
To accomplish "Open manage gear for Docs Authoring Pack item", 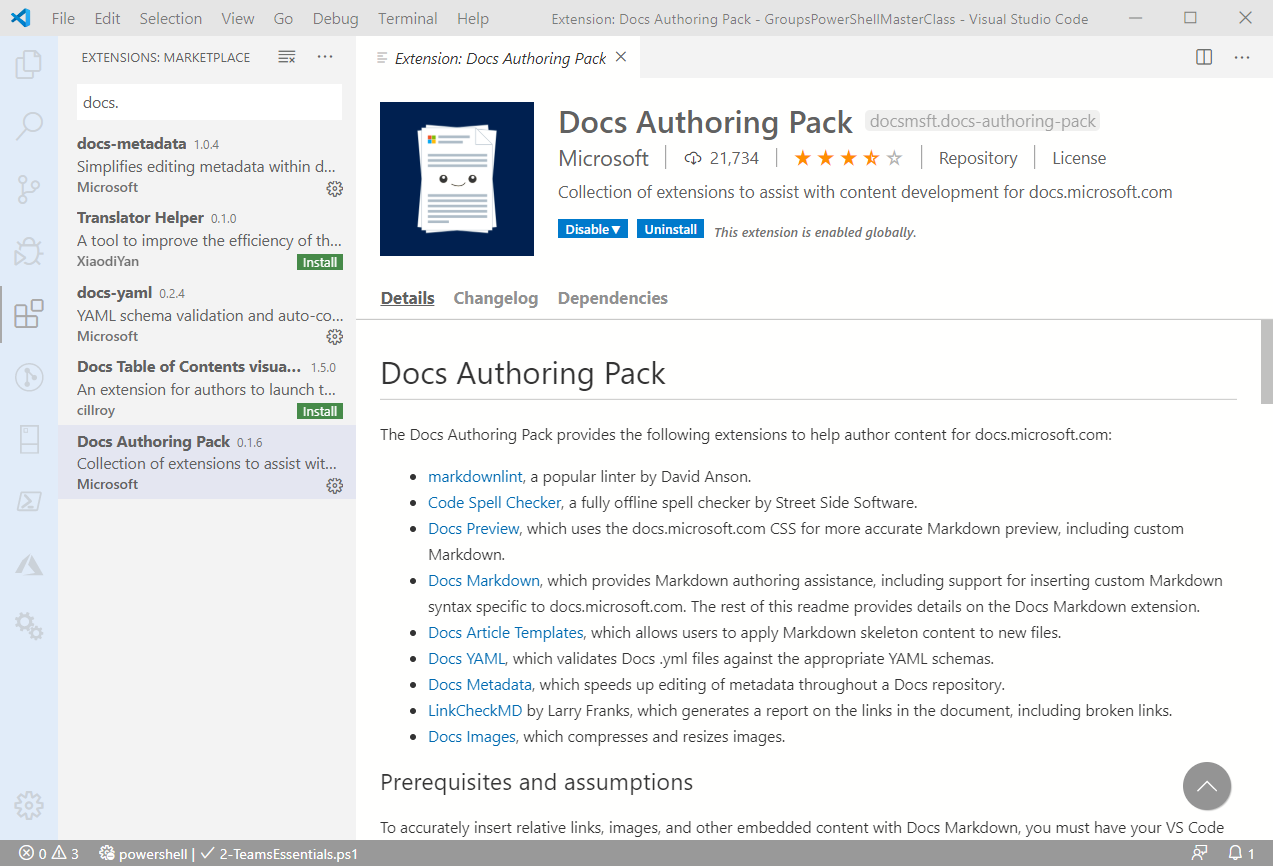I will [x=335, y=485].
